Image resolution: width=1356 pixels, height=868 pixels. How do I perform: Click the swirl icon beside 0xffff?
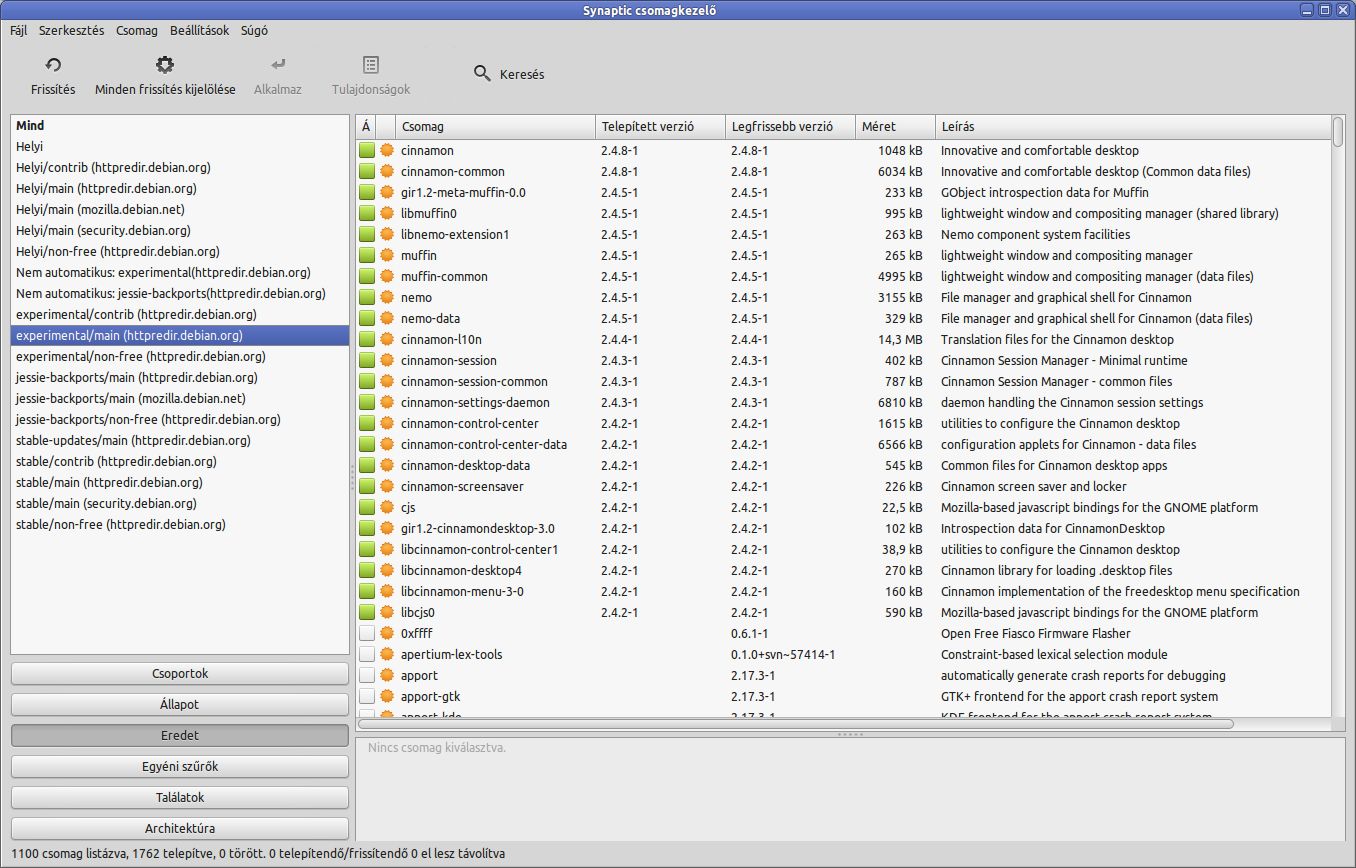coord(387,633)
